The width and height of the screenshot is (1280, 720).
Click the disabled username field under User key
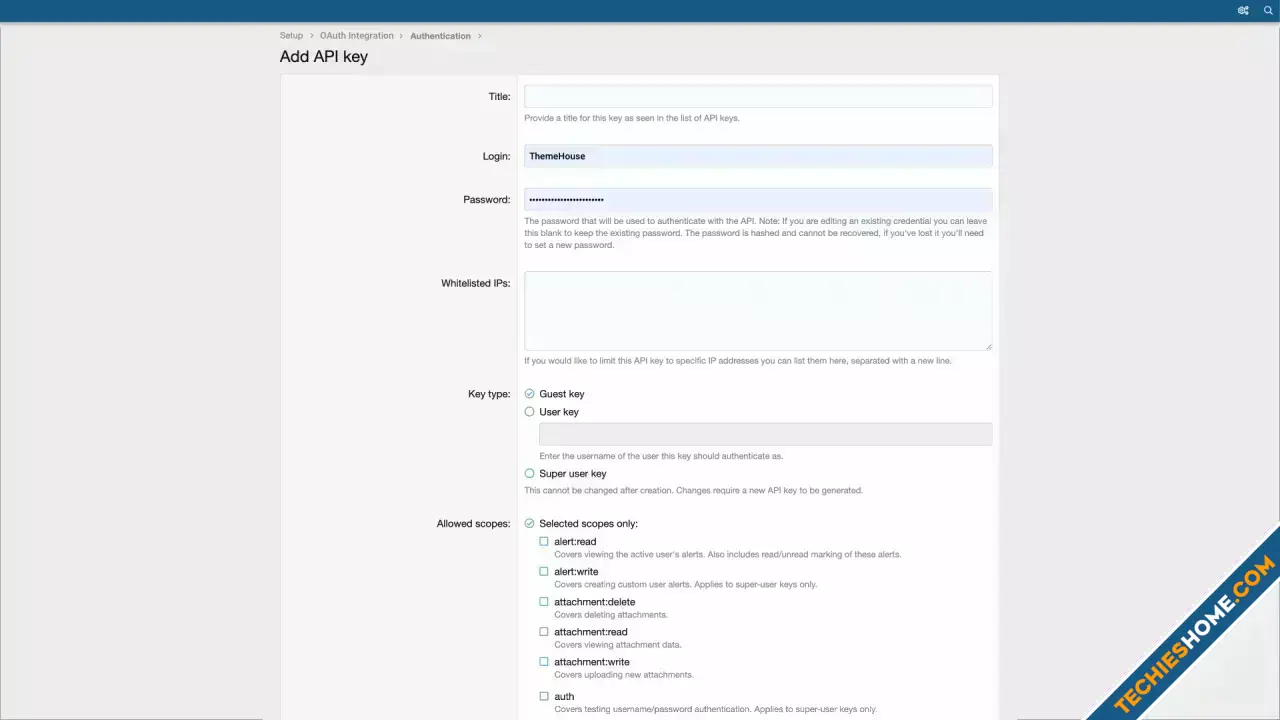(766, 434)
